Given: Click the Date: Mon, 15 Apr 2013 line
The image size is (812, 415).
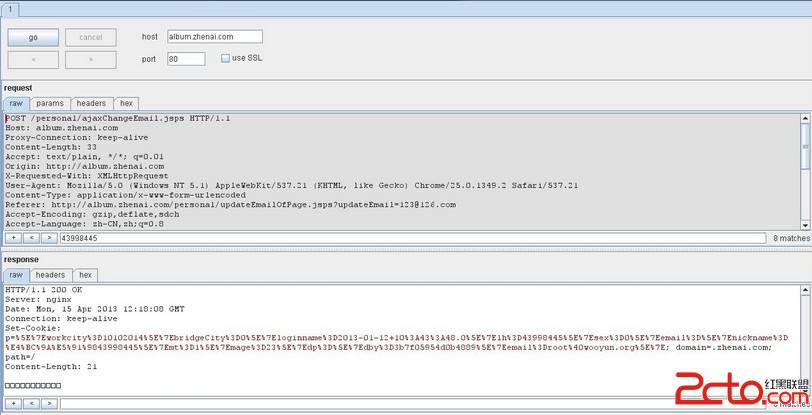Looking at the screenshot, I should (x=94, y=309).
